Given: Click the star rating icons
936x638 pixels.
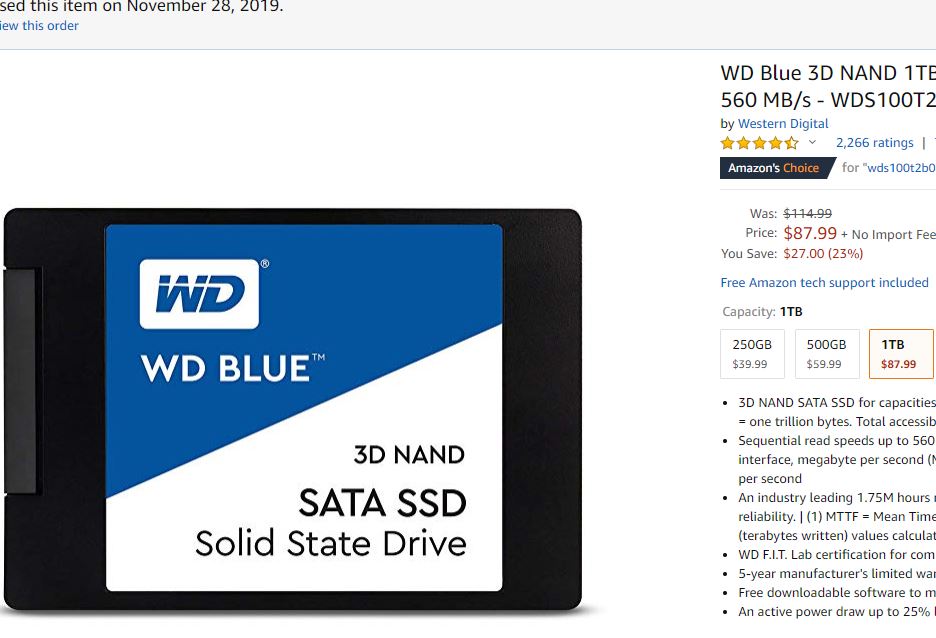Looking at the screenshot, I should tap(759, 143).
